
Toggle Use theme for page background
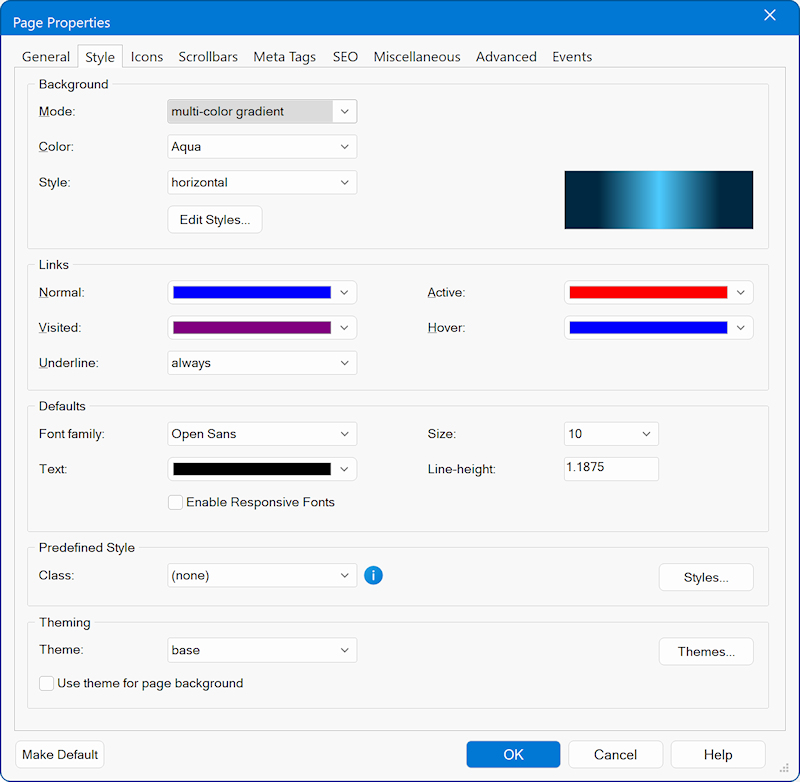click(x=47, y=683)
